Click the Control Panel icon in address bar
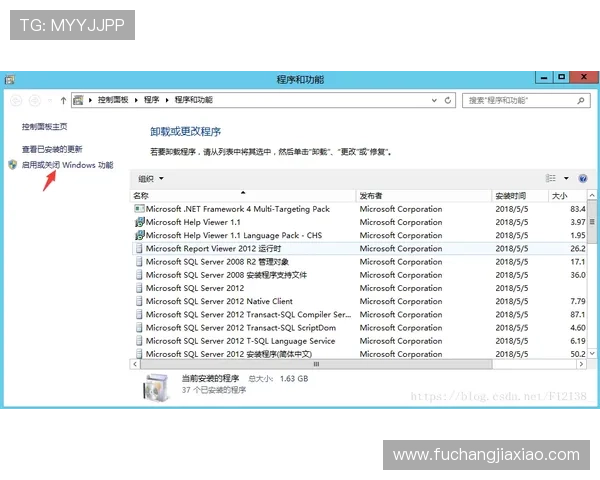This screenshot has height=480, width=600. click(78, 100)
